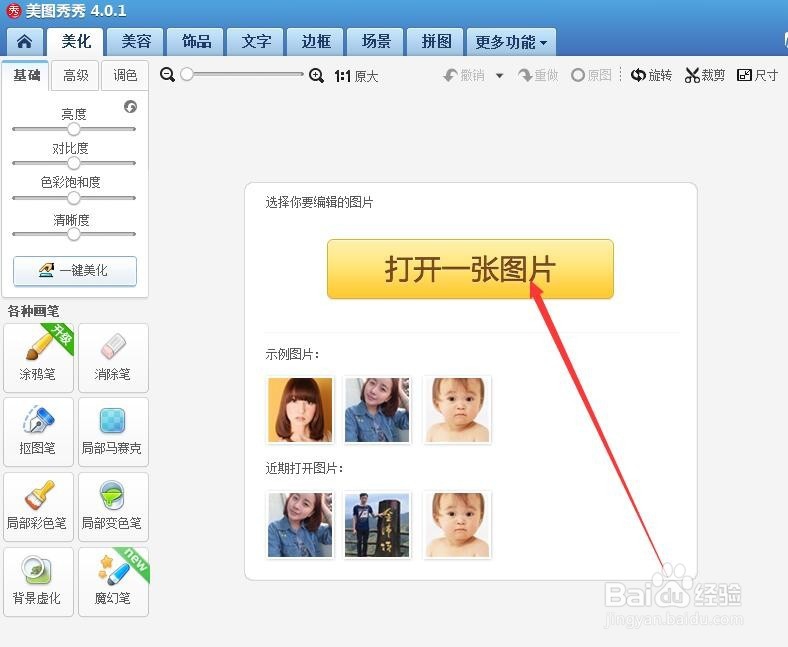
Task: Open the 饰品 tab
Action: tap(196, 42)
